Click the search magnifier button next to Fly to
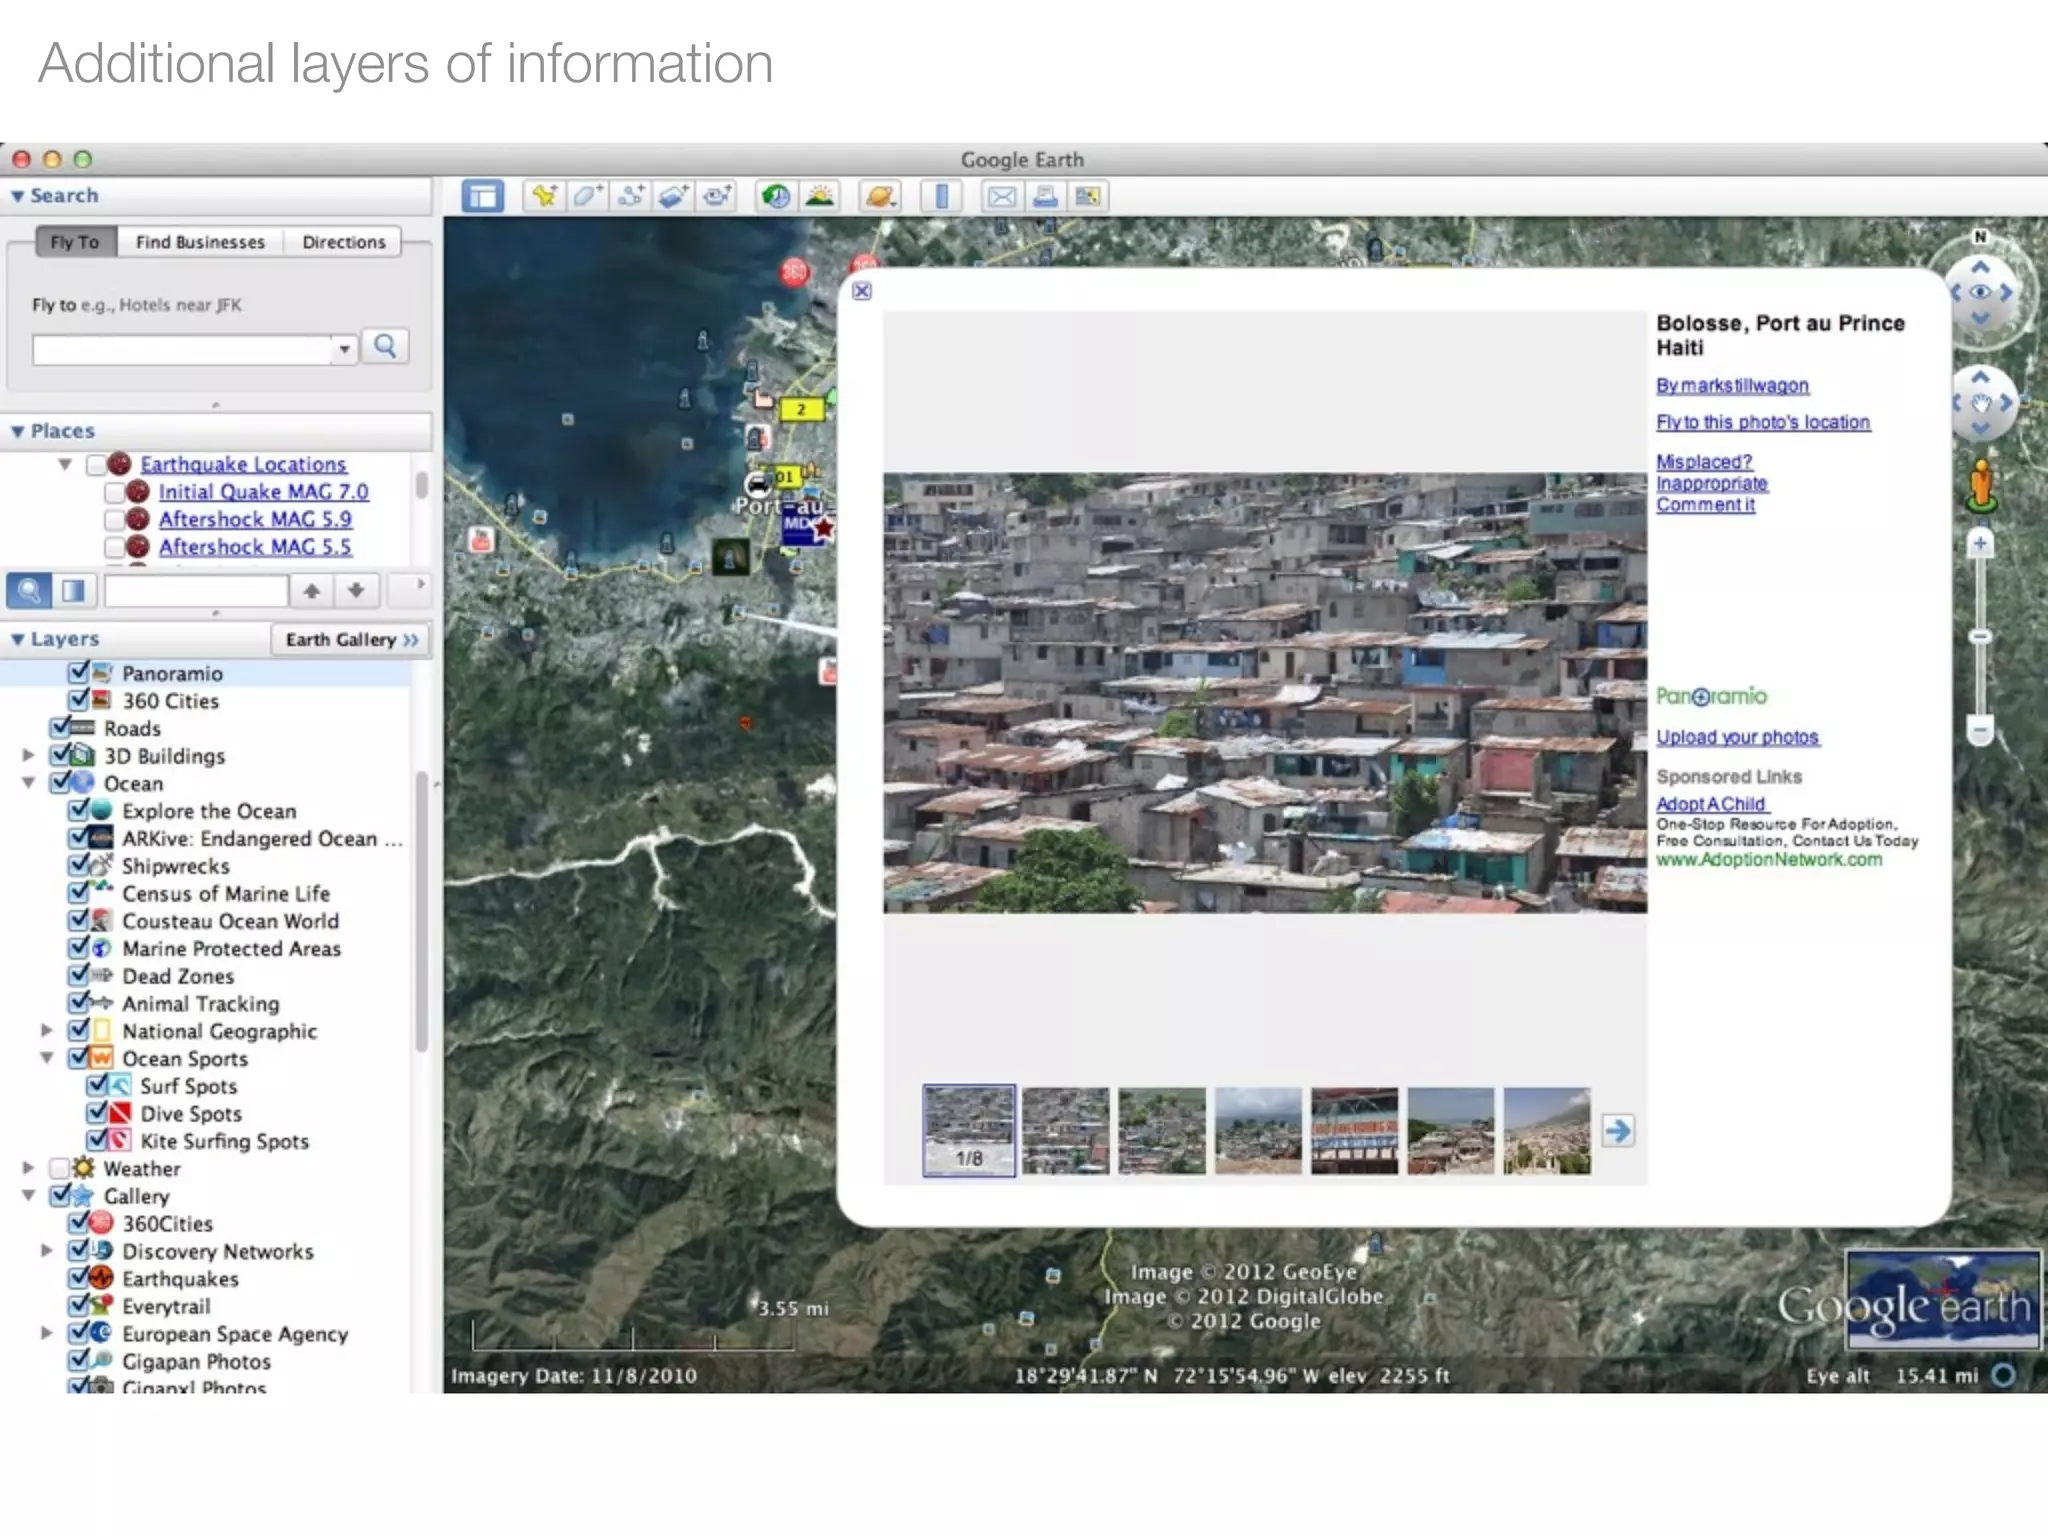Viewport: 2048px width, 1536px height. [x=385, y=347]
